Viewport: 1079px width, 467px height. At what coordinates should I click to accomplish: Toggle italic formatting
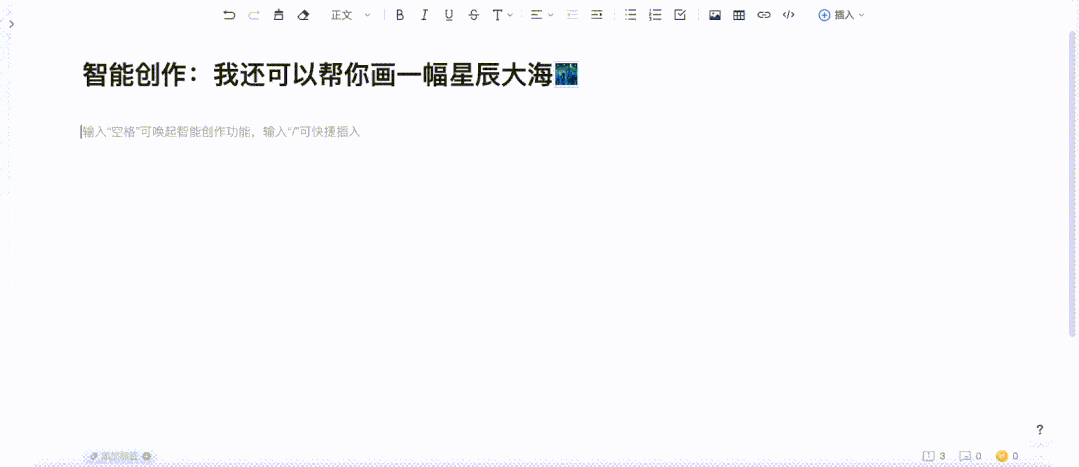425,15
